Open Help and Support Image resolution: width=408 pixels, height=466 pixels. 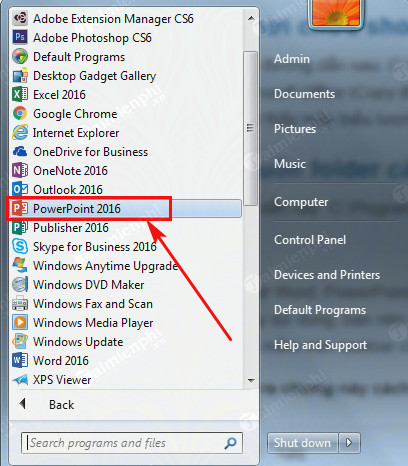(320, 345)
